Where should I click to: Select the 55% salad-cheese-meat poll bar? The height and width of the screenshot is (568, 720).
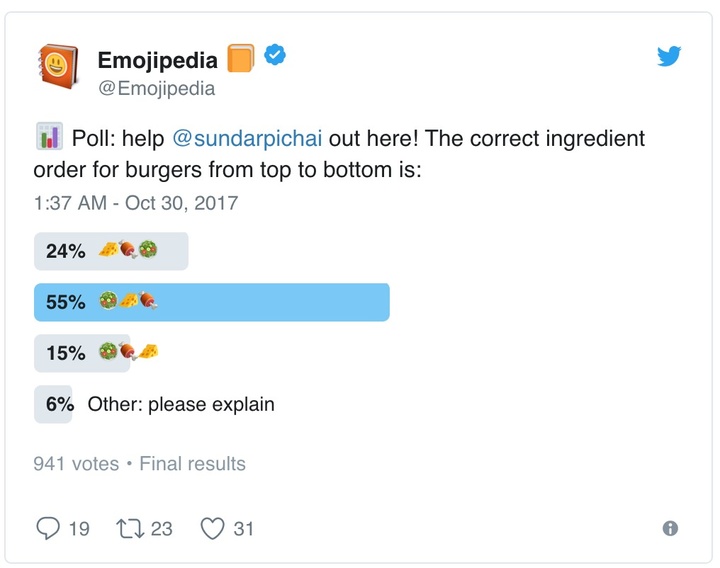212,302
